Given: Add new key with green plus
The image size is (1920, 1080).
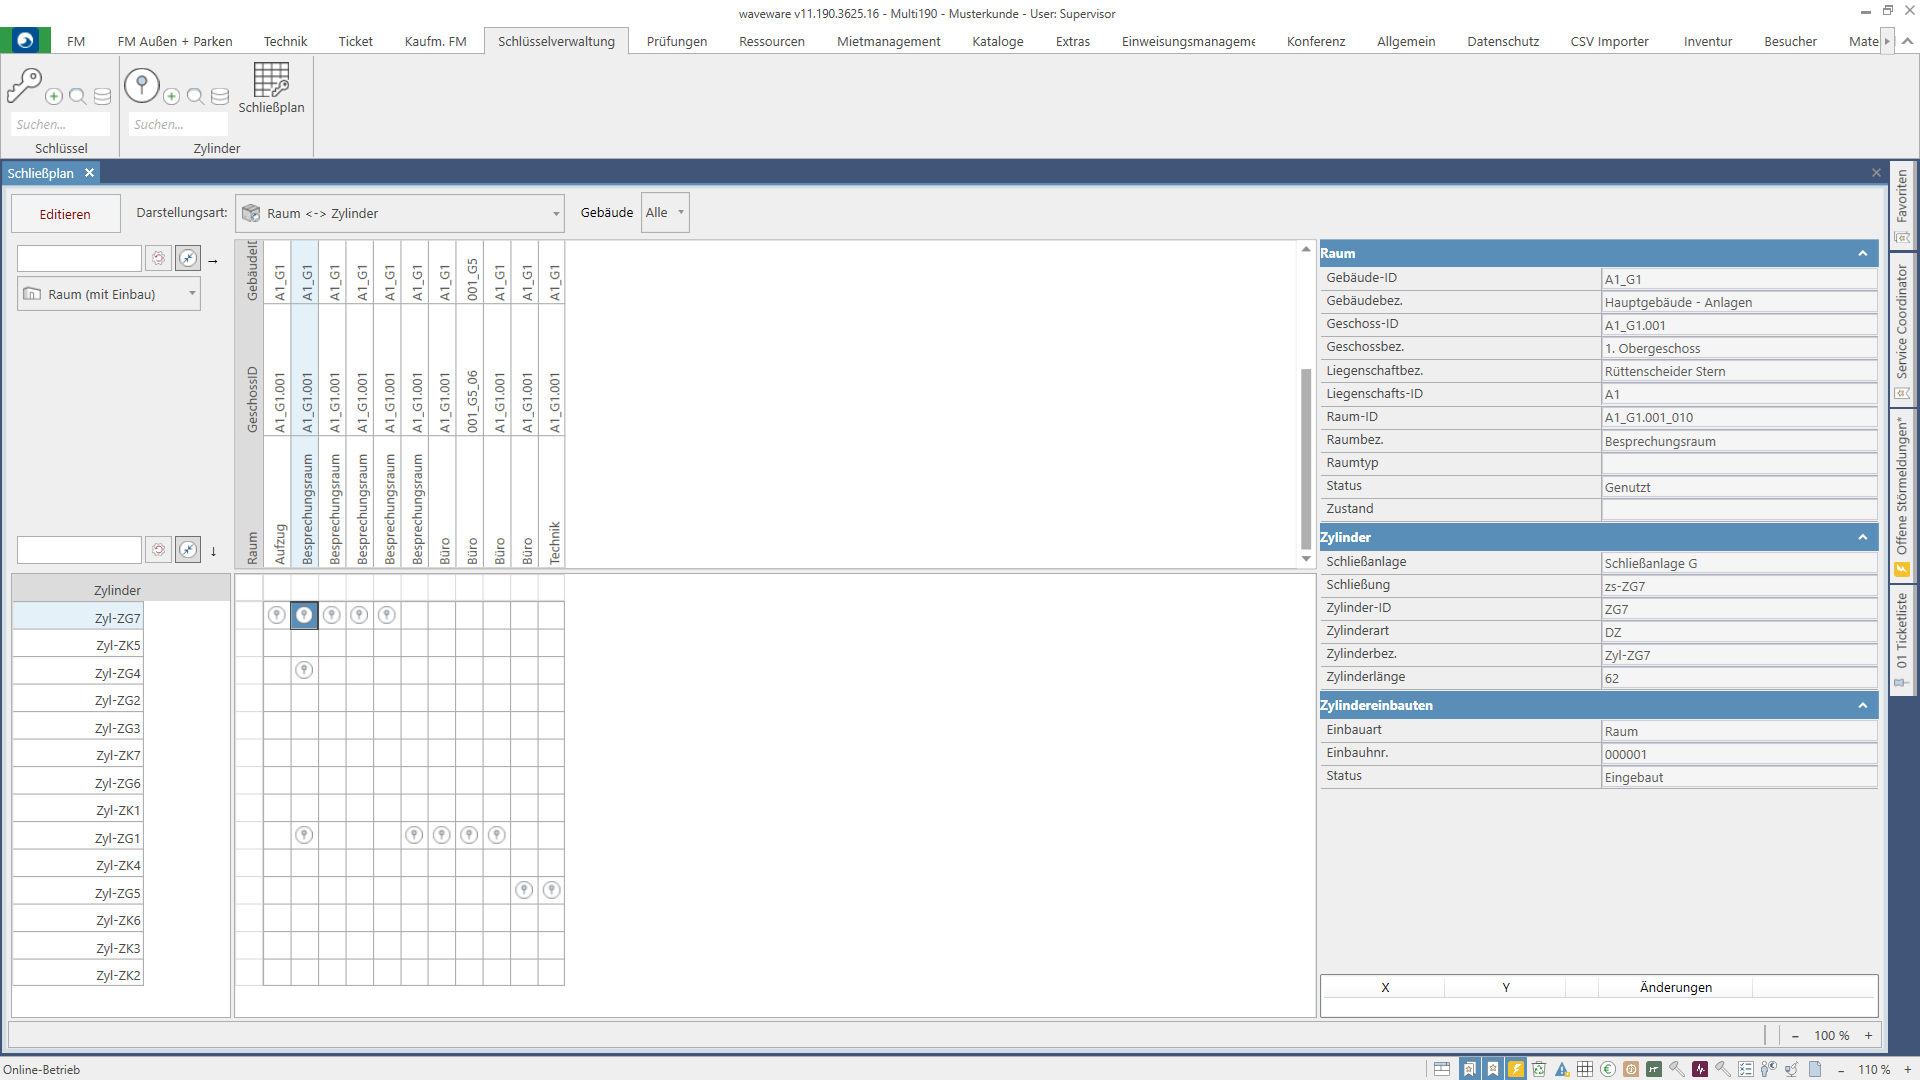Looking at the screenshot, I should [x=54, y=97].
